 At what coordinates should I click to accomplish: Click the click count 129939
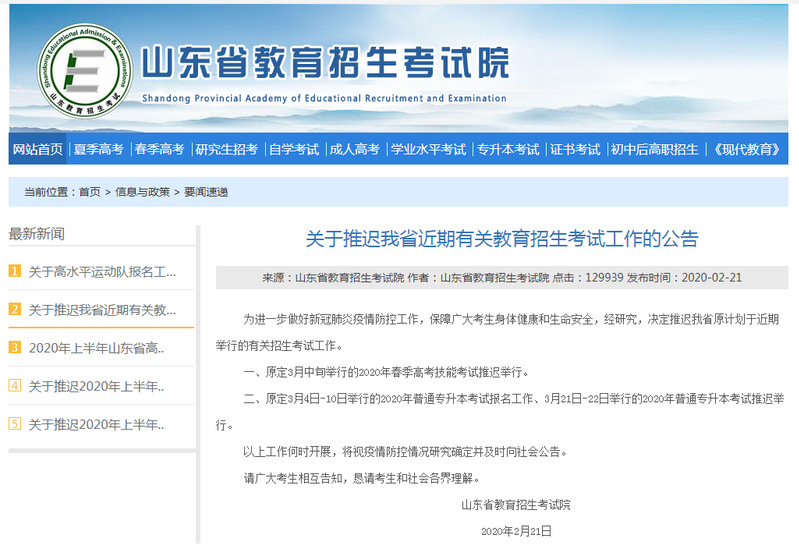(x=604, y=278)
